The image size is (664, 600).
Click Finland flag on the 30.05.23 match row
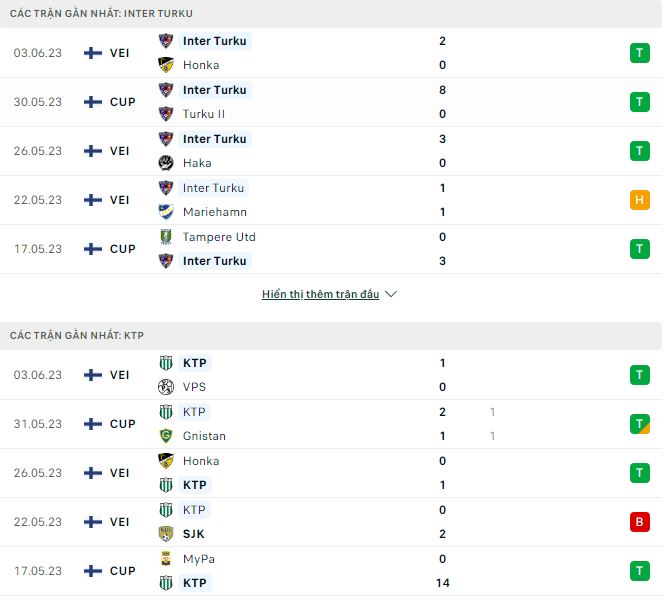click(x=93, y=102)
